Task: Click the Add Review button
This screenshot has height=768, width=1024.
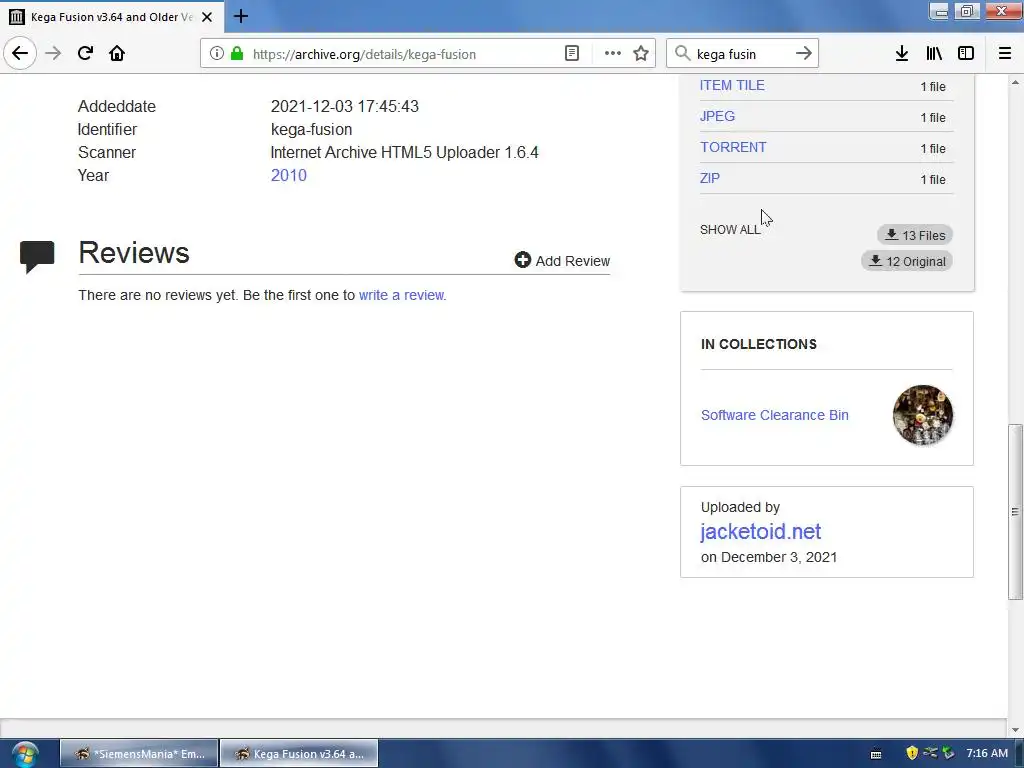Action: tap(562, 261)
